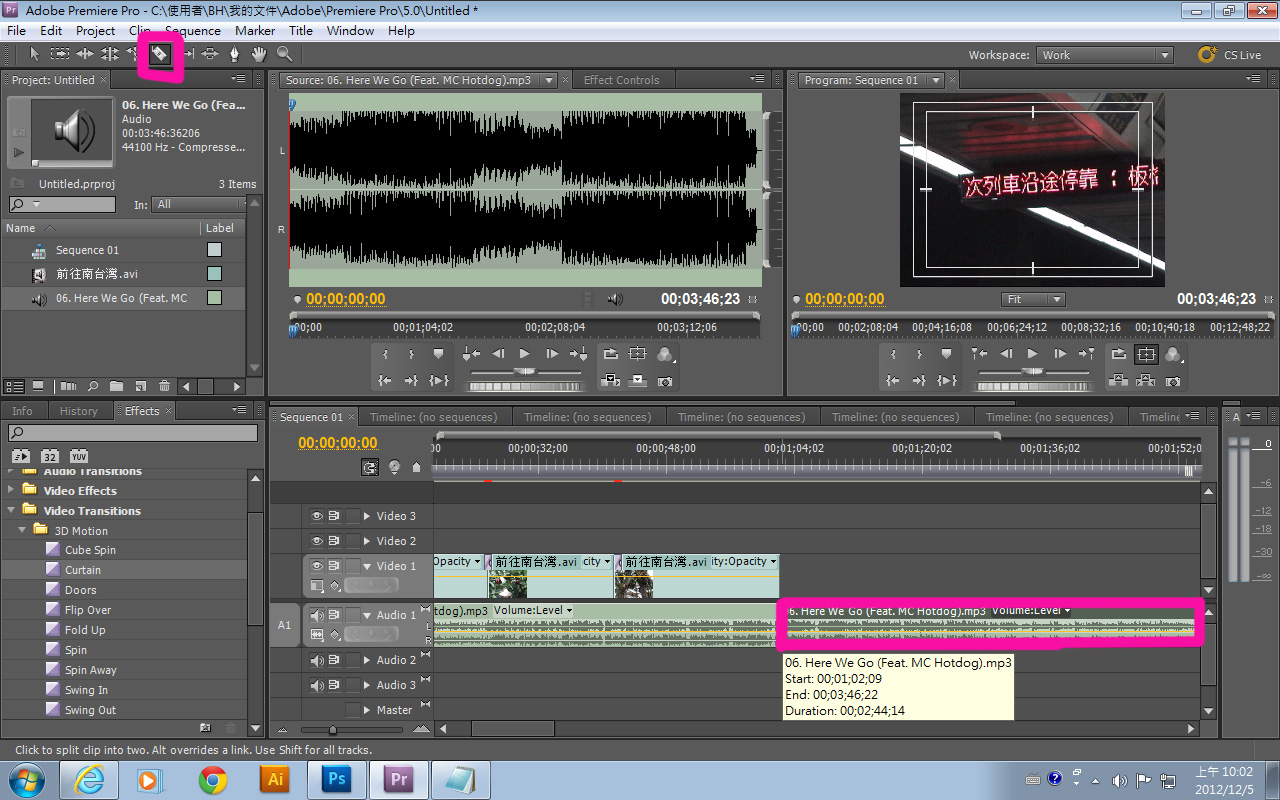Step forward one frame in Program monitor
Screen dimensions: 1280x800
tap(1060, 354)
